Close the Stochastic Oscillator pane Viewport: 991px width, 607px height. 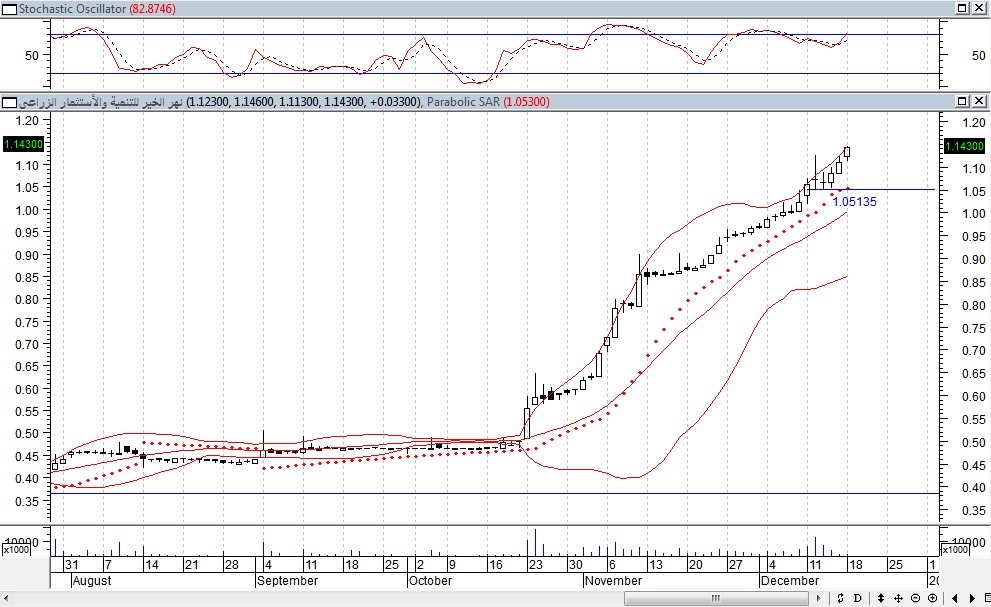[x=978, y=8]
